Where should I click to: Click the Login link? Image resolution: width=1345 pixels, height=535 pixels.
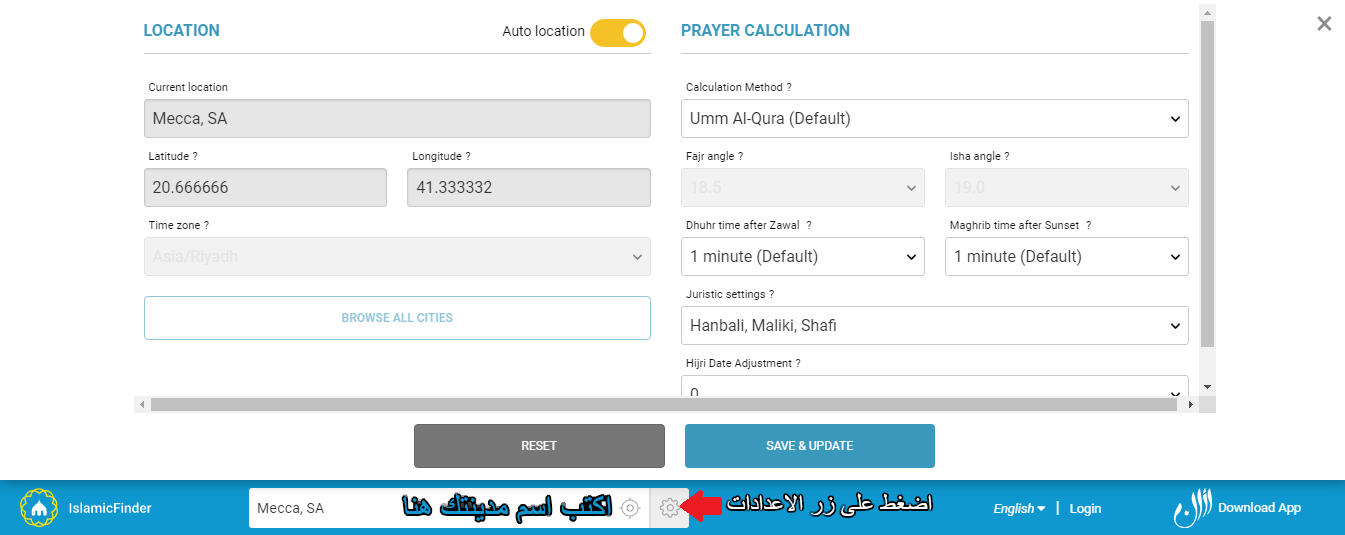pos(1085,508)
